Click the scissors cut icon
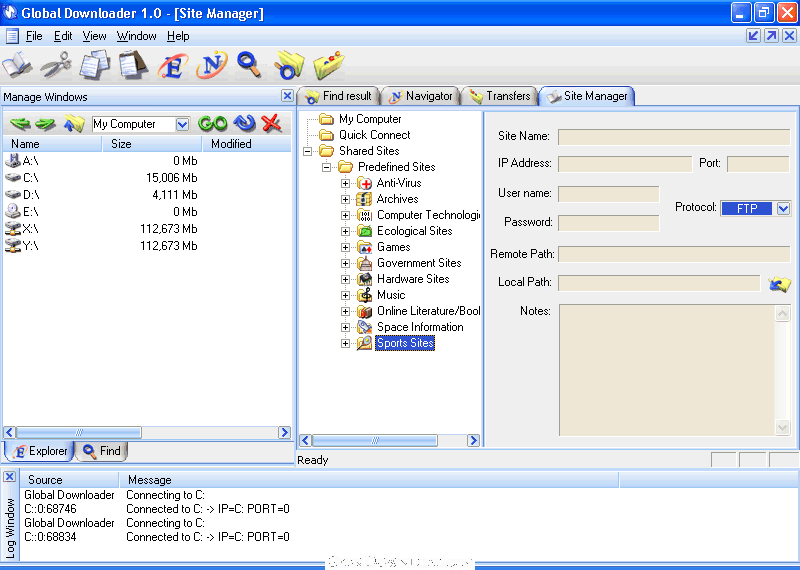The image size is (800, 570). click(x=56, y=65)
